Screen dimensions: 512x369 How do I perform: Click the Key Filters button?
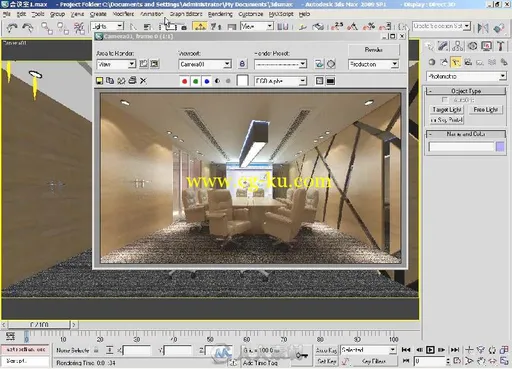[x=374, y=361]
